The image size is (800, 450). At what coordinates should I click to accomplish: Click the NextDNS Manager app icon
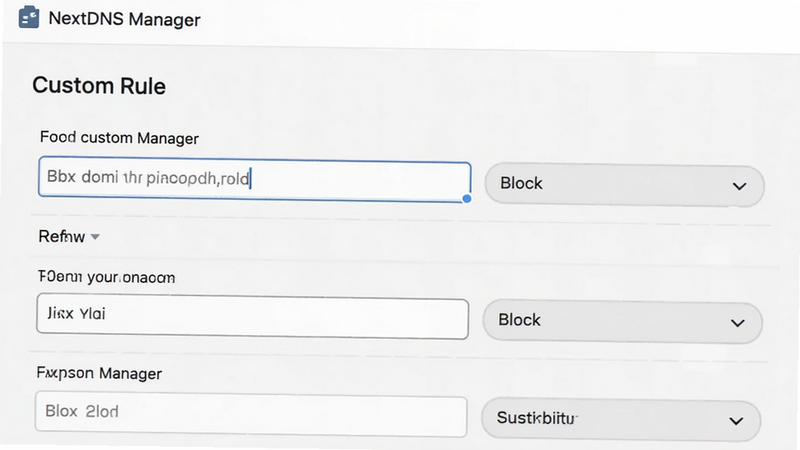[x=29, y=17]
